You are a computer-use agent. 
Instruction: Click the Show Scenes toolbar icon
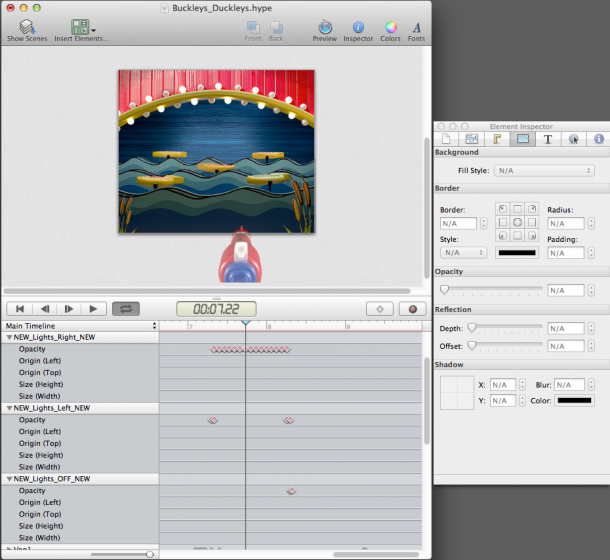tap(28, 27)
